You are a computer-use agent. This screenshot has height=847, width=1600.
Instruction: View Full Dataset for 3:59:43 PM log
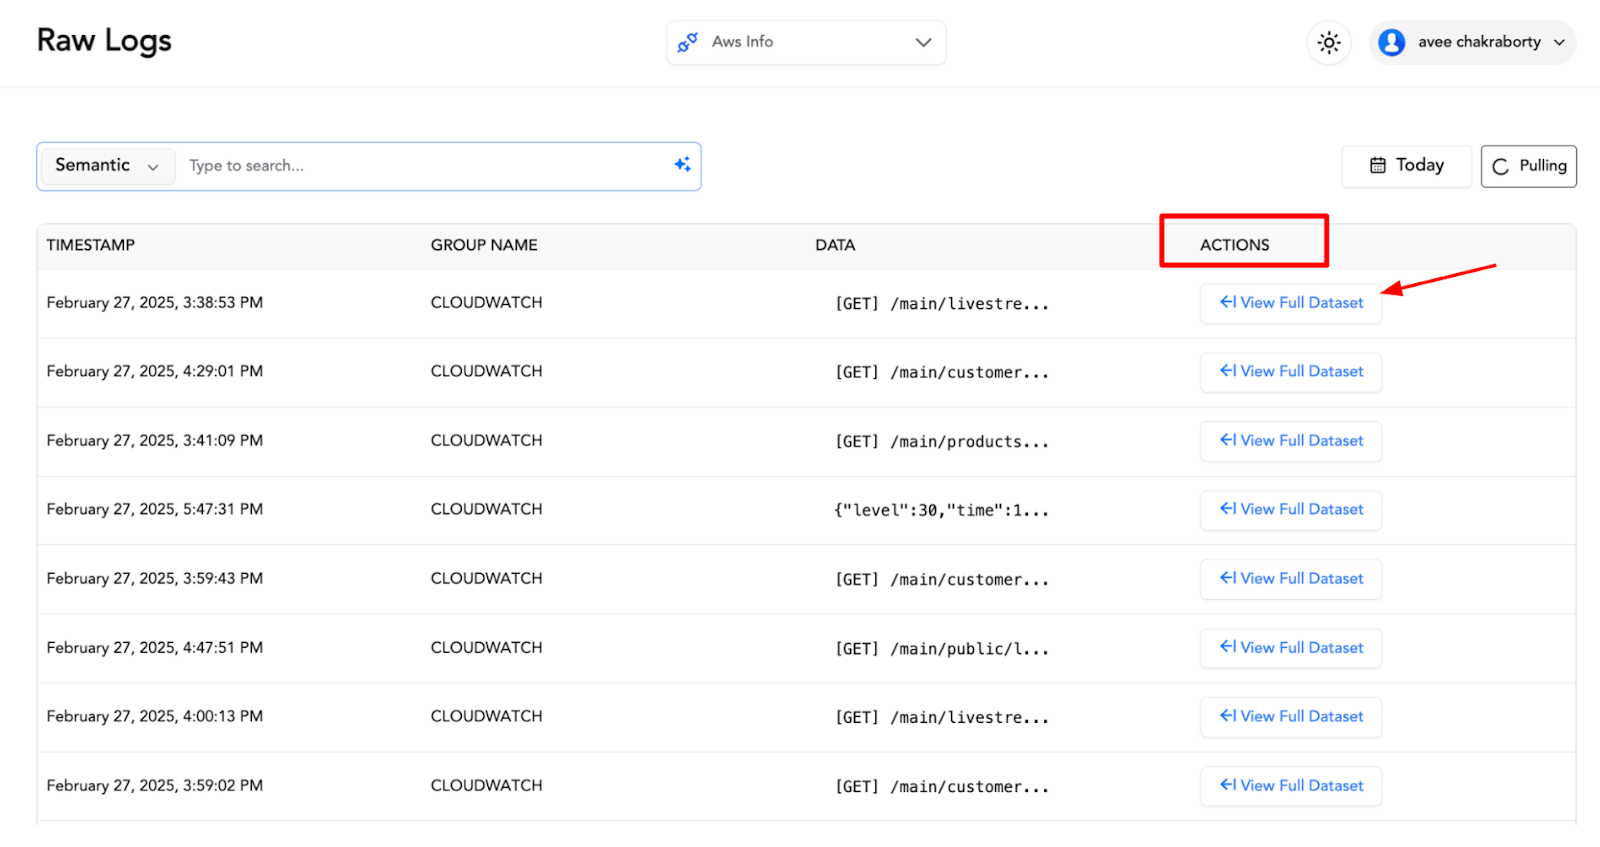coord(1291,579)
